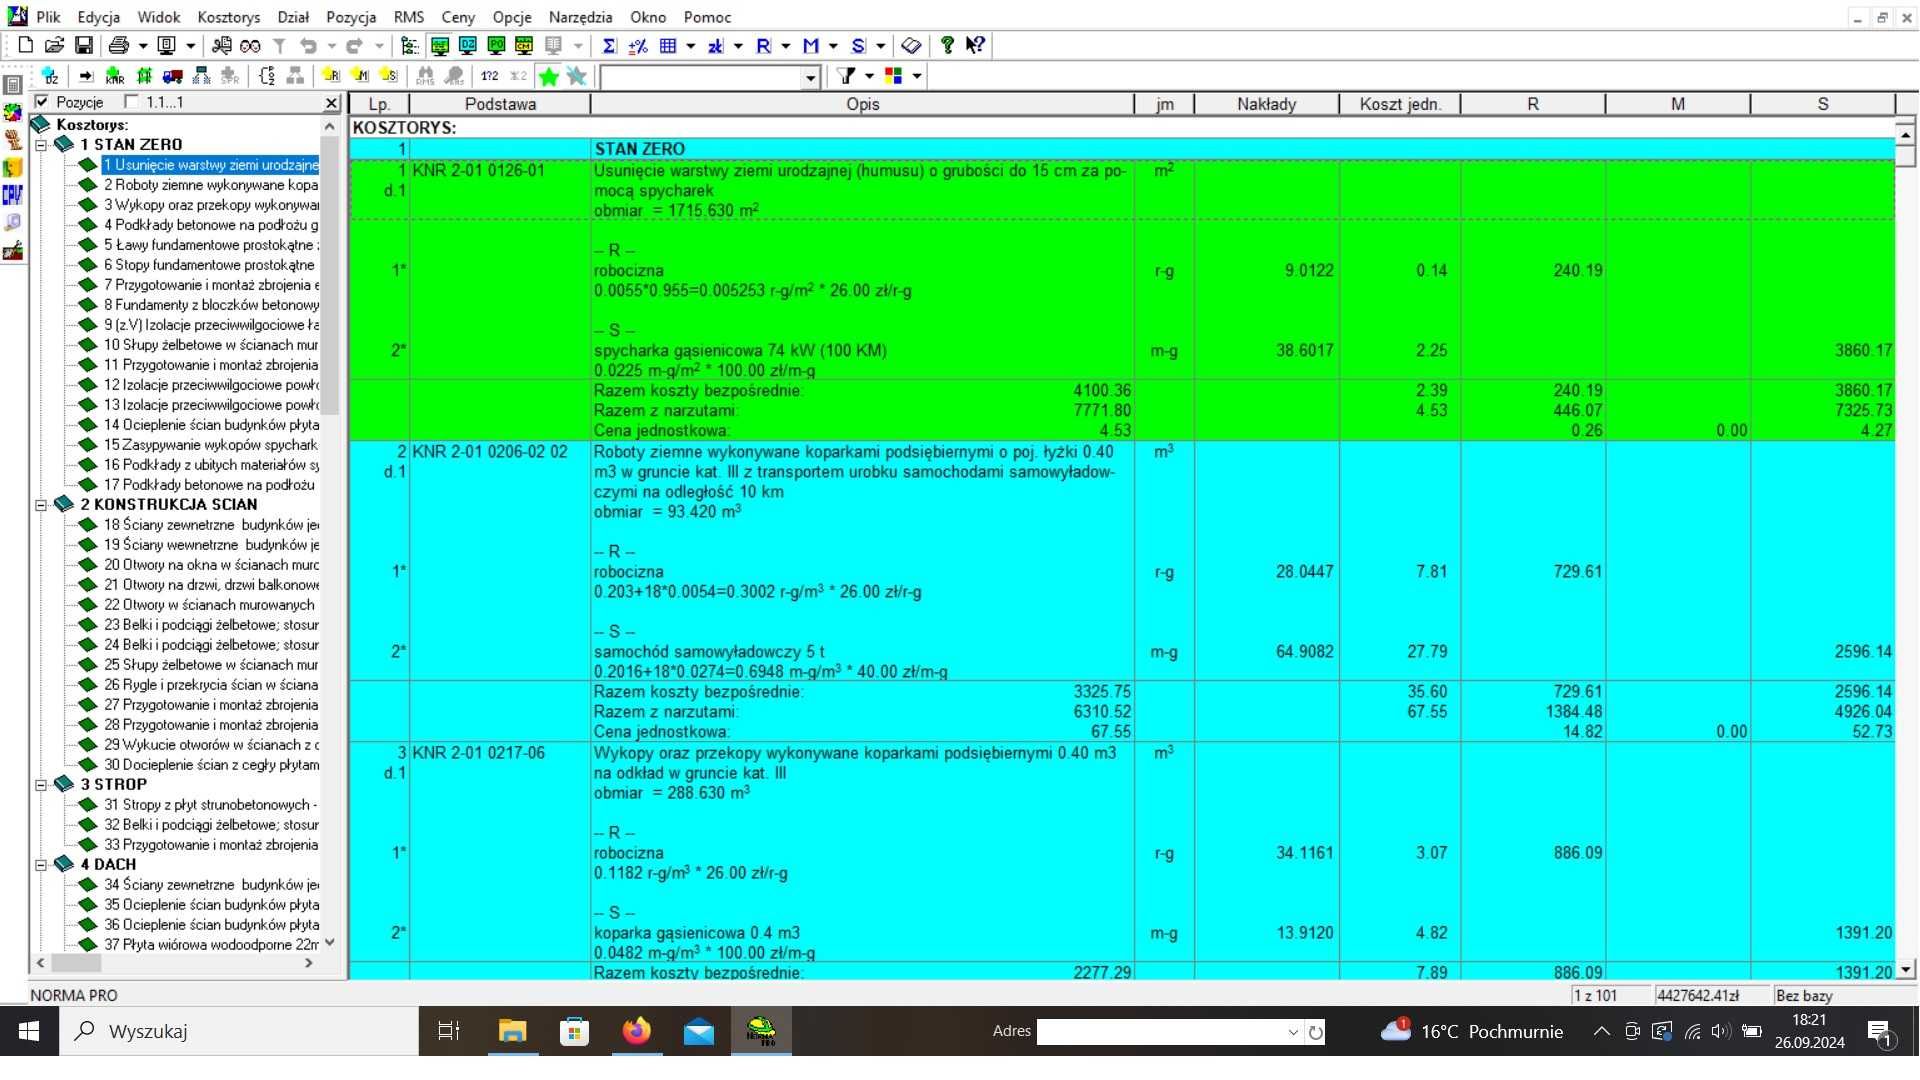Click the red truck transport icon

pos(173,76)
